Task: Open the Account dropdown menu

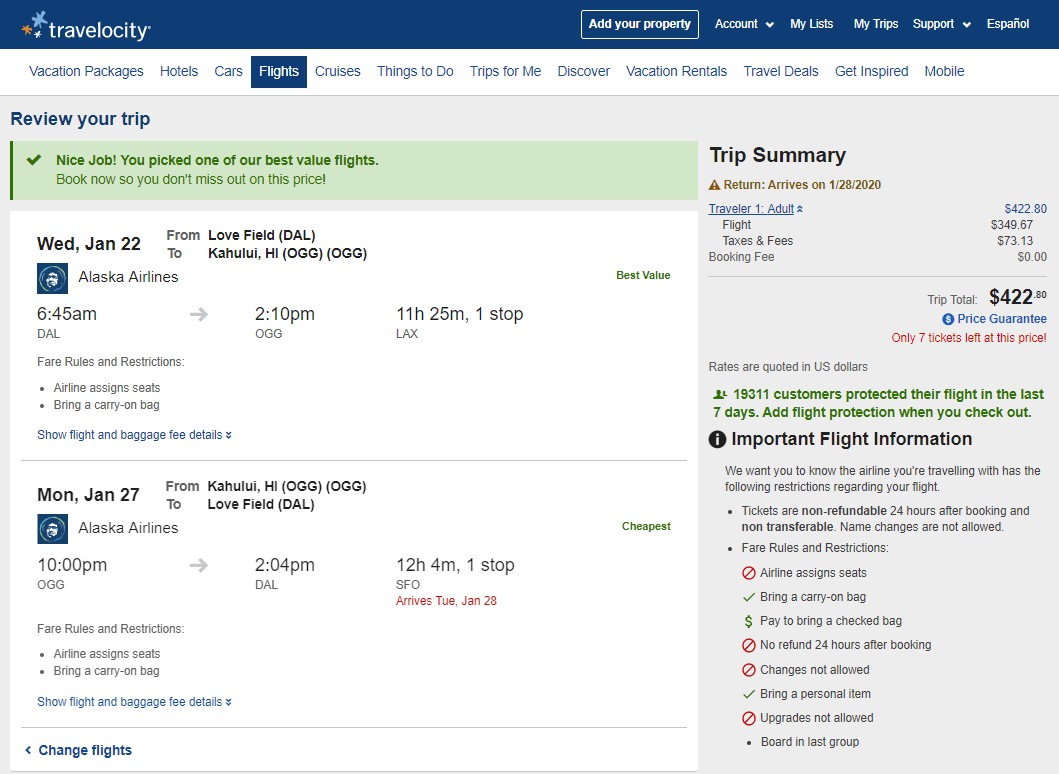Action: click(744, 24)
